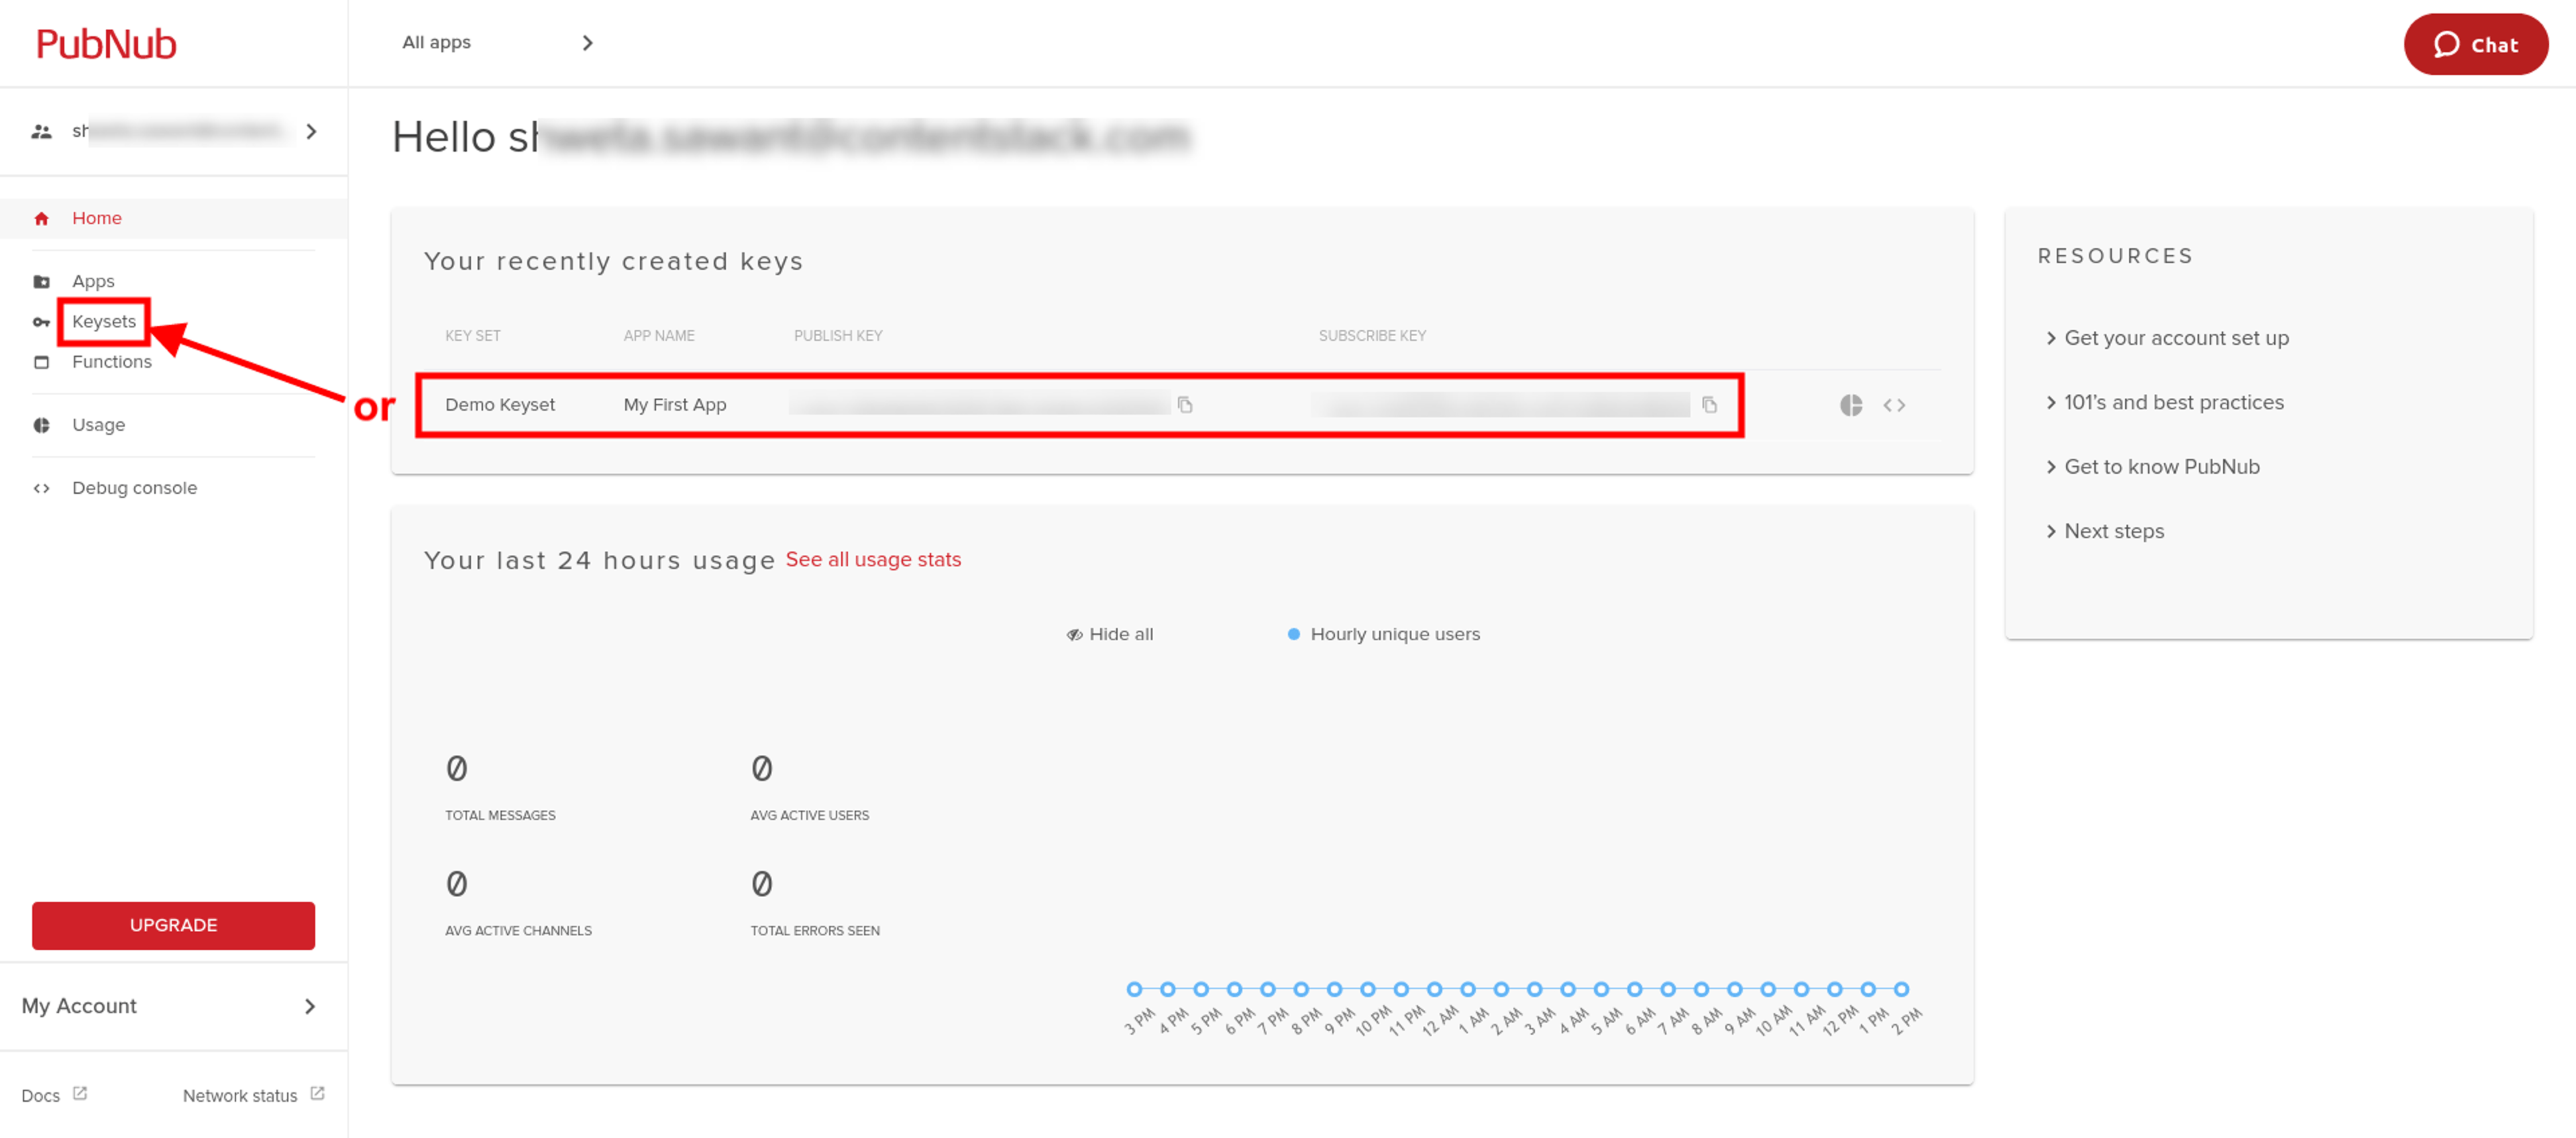The image size is (2576, 1138).
Task: Copy the publish key
Action: click(1185, 404)
